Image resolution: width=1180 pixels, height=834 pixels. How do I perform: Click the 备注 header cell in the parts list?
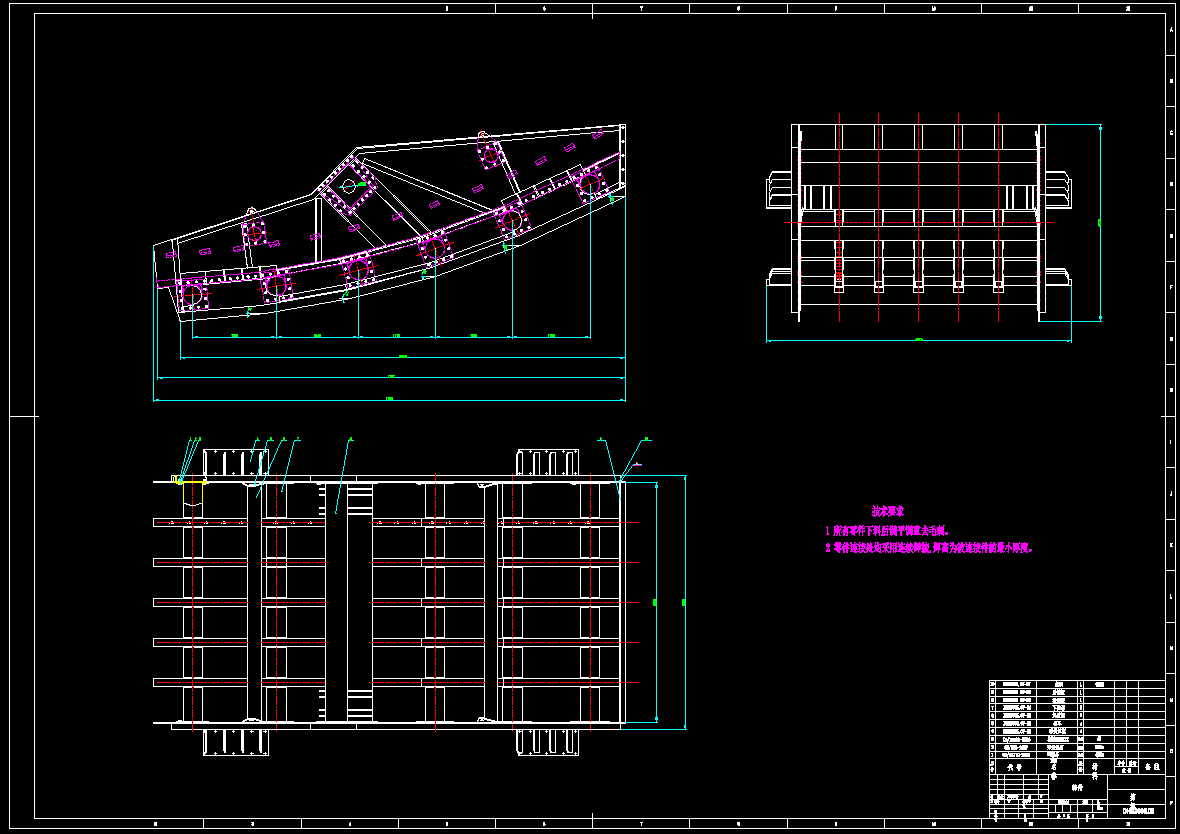(x=1152, y=766)
